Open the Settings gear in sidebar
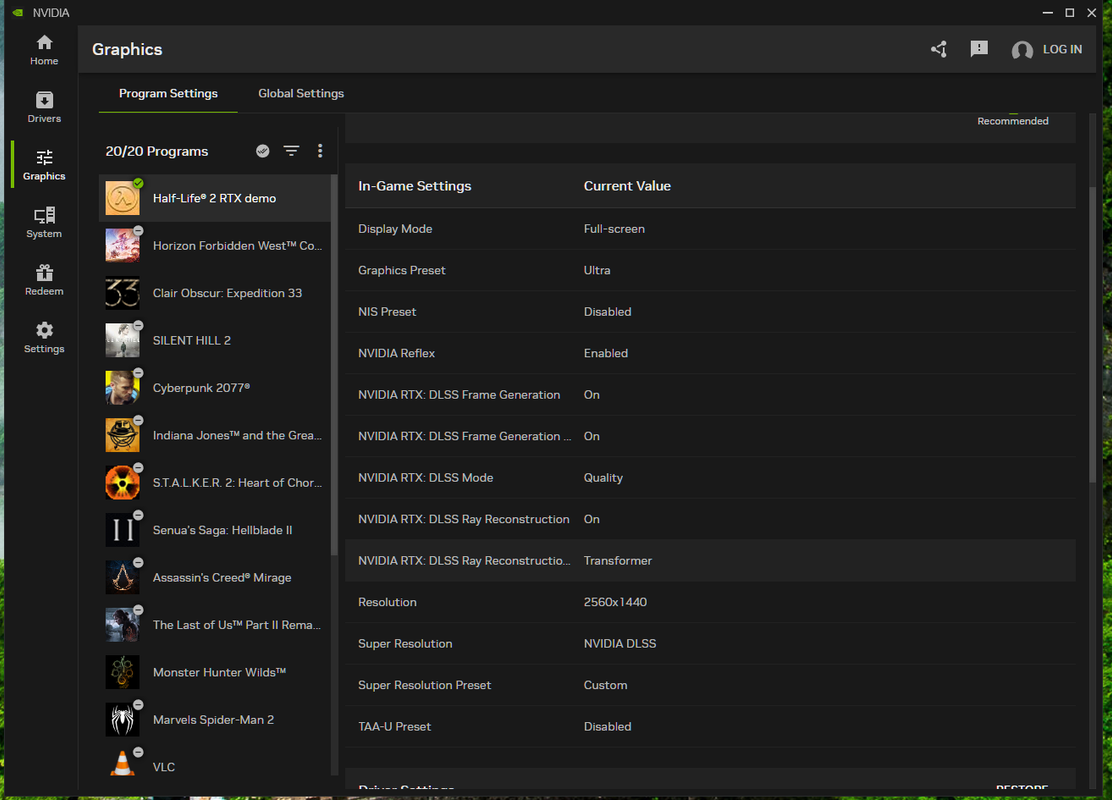The width and height of the screenshot is (1112, 800). click(44, 338)
